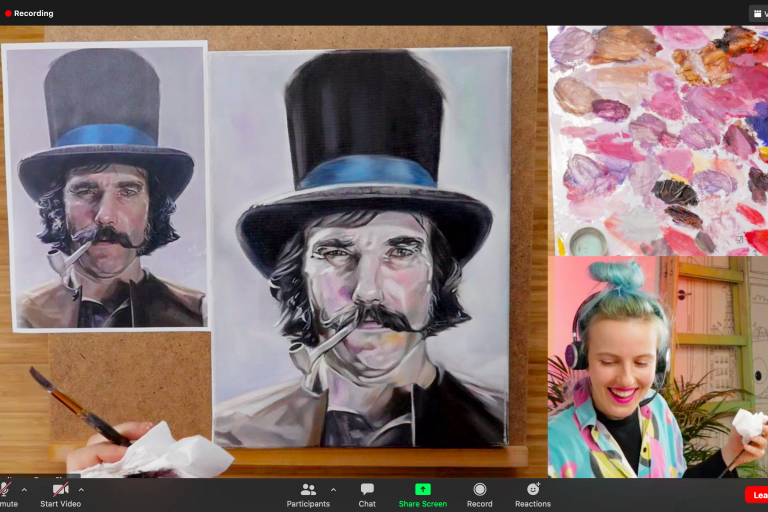Open the Reactions menu
Screen dimensions: 768x512
click(533, 495)
